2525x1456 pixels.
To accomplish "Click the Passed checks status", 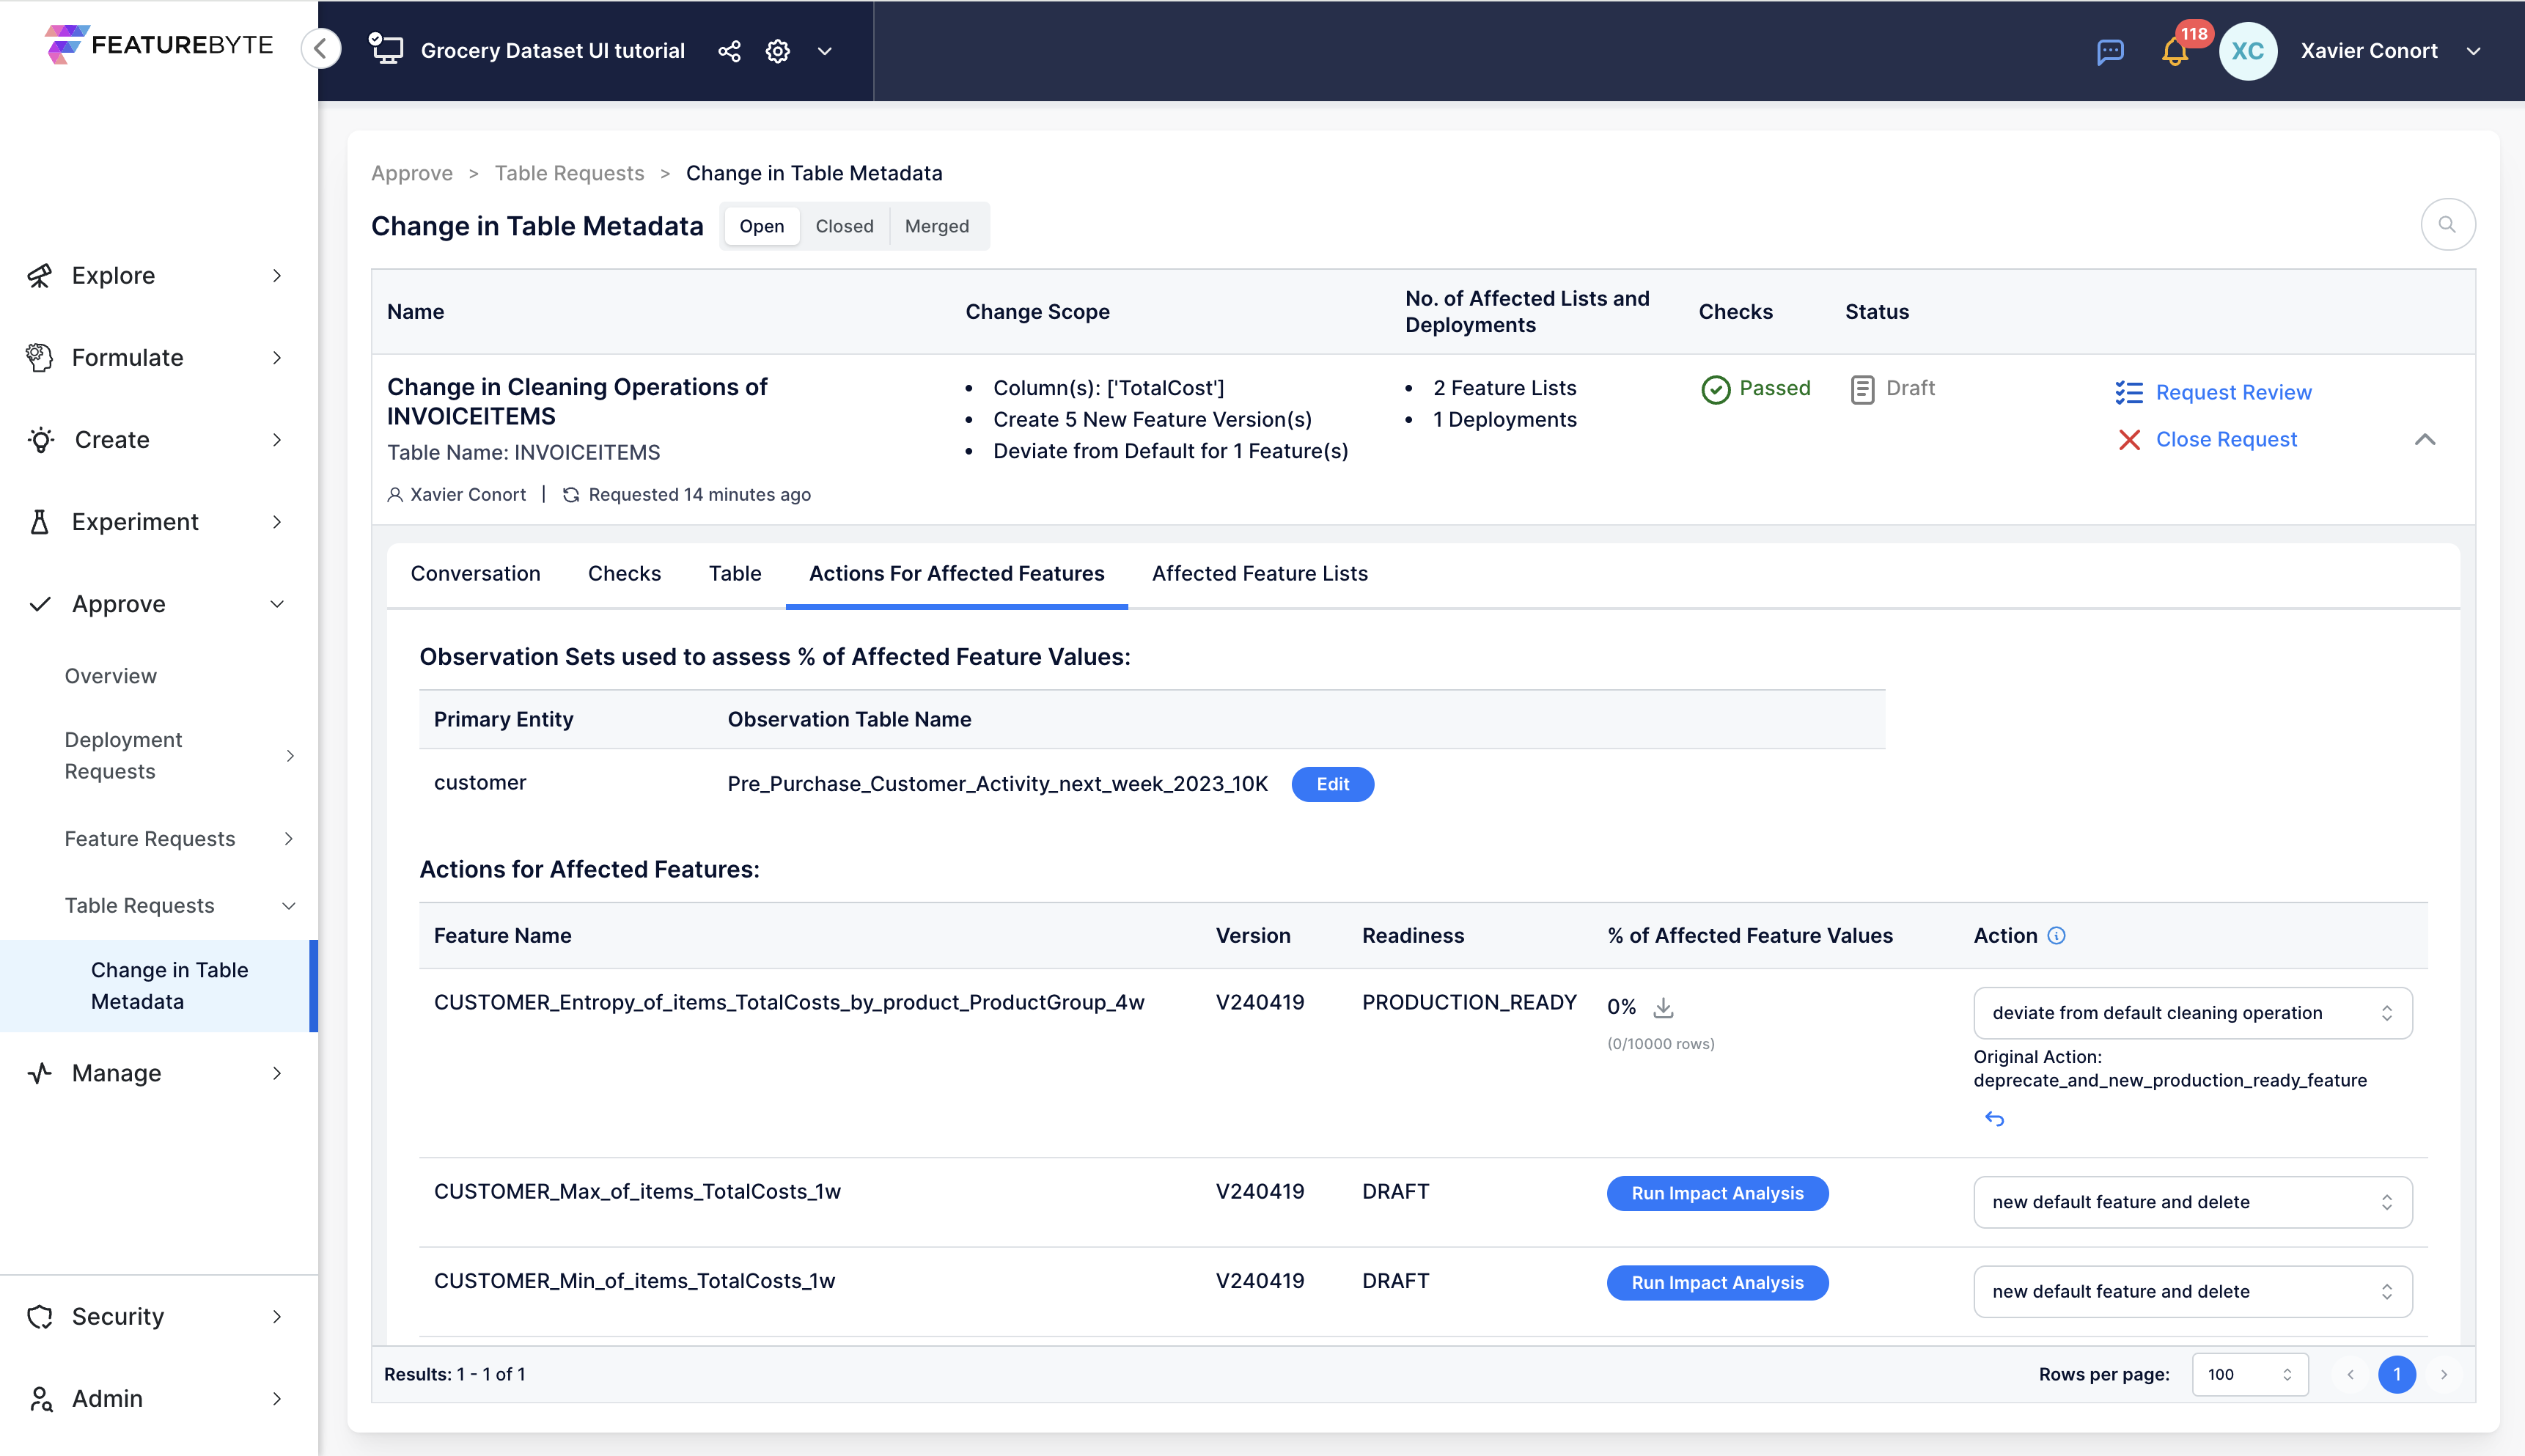I will (x=1756, y=388).
